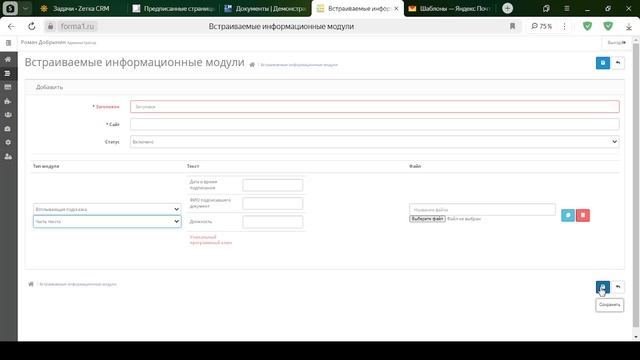
Task: Click the Сайт input field
Action: tap(375, 124)
